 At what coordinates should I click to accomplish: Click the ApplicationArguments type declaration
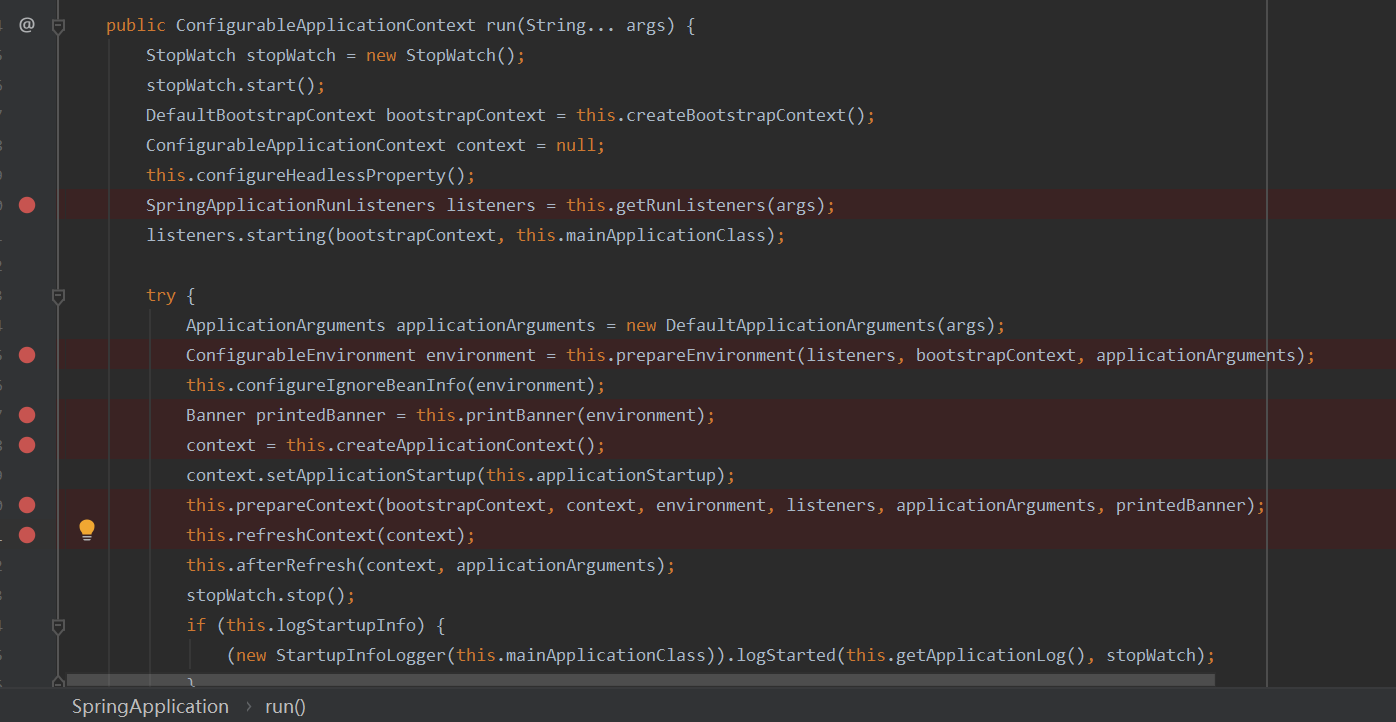(x=285, y=325)
